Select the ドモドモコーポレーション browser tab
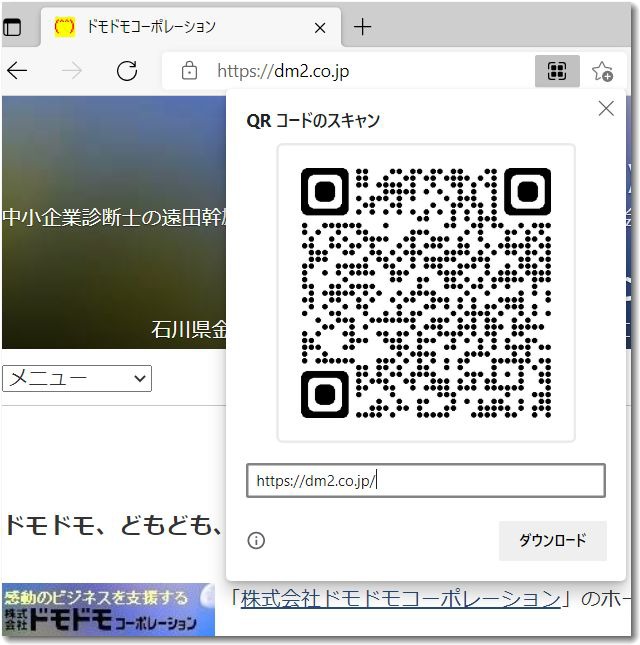 point(191,27)
